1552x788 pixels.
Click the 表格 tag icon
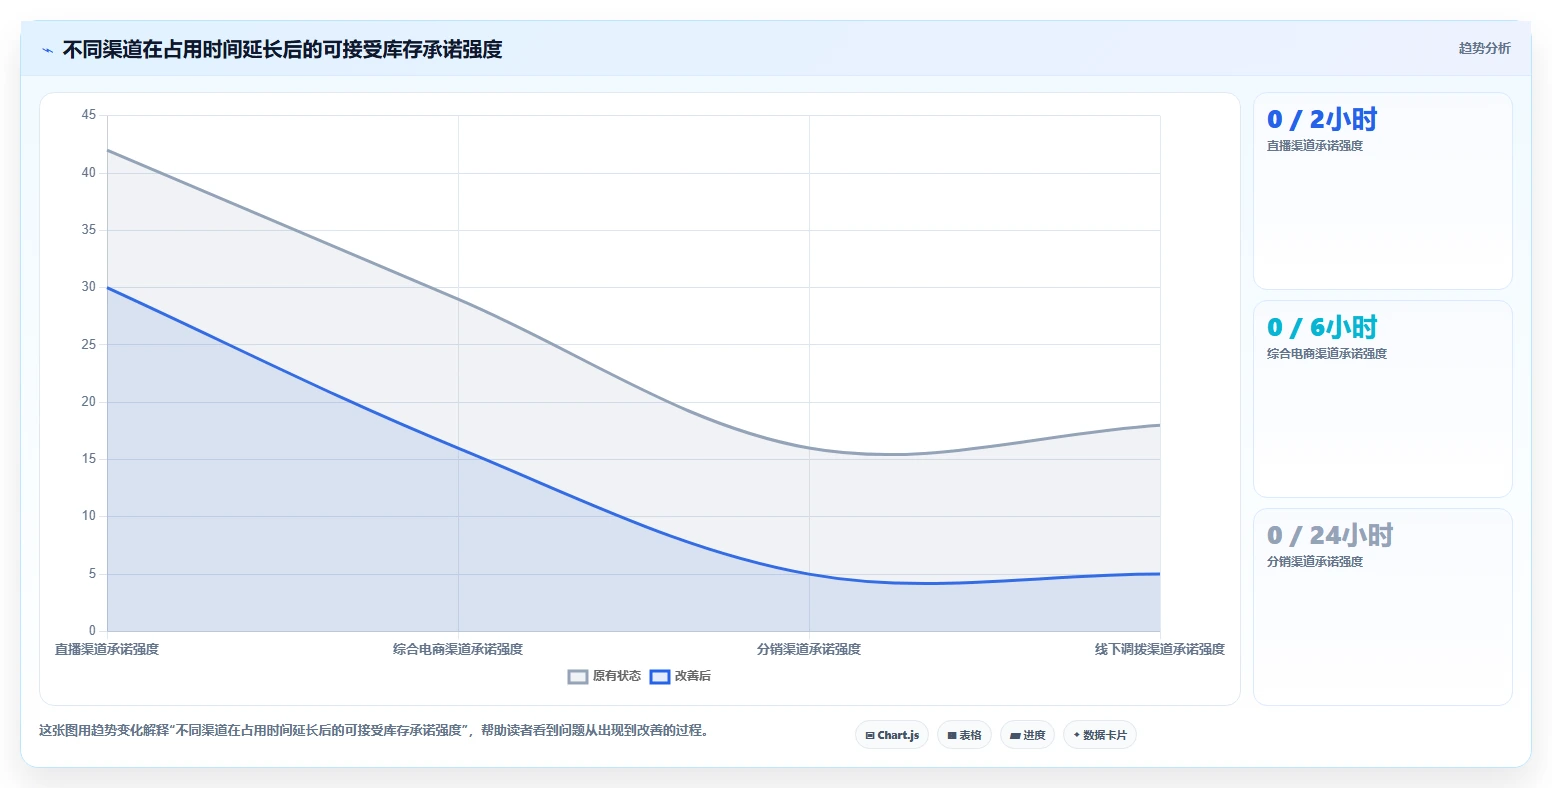952,736
